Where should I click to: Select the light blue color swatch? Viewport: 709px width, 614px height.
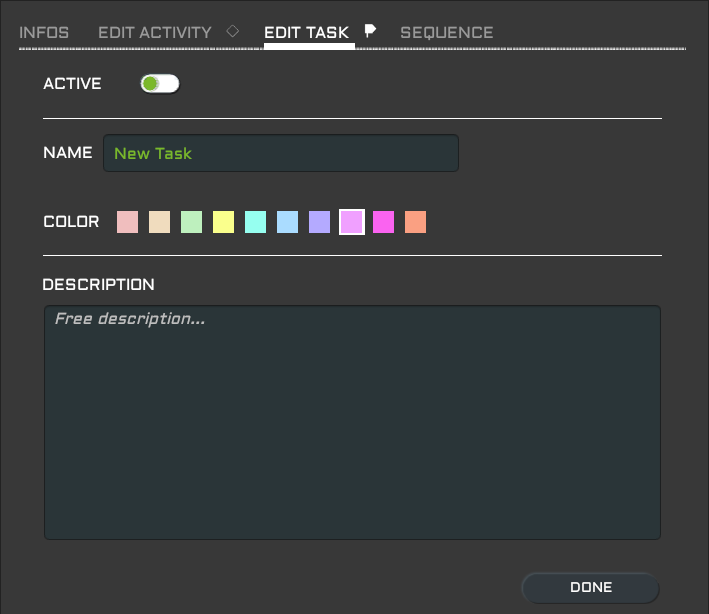pos(288,222)
